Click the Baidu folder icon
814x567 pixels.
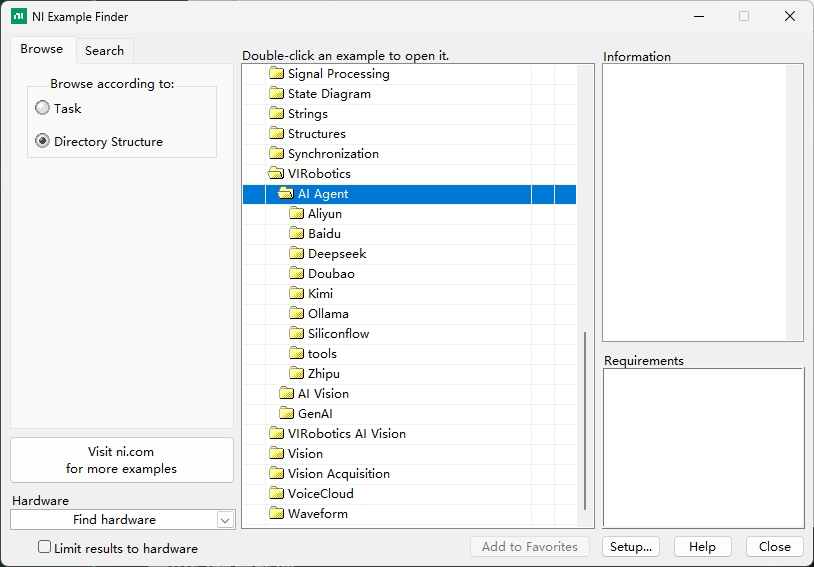click(x=296, y=234)
